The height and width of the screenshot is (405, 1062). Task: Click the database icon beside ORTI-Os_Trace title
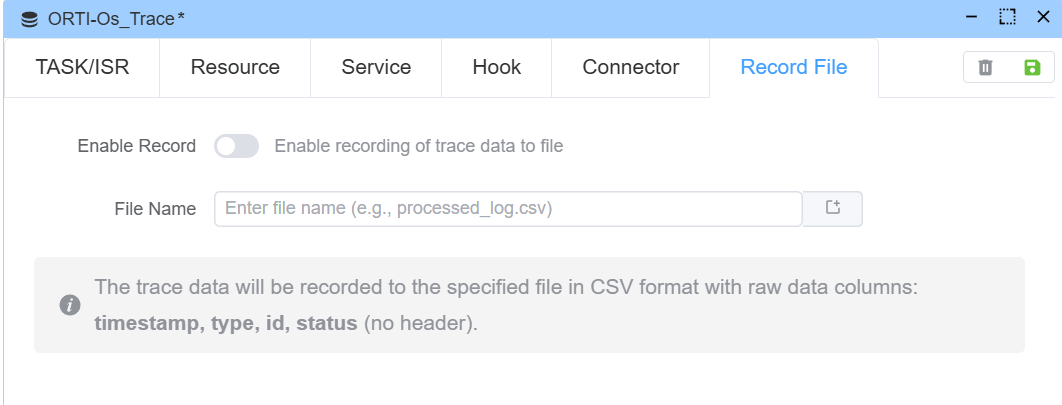tap(27, 19)
